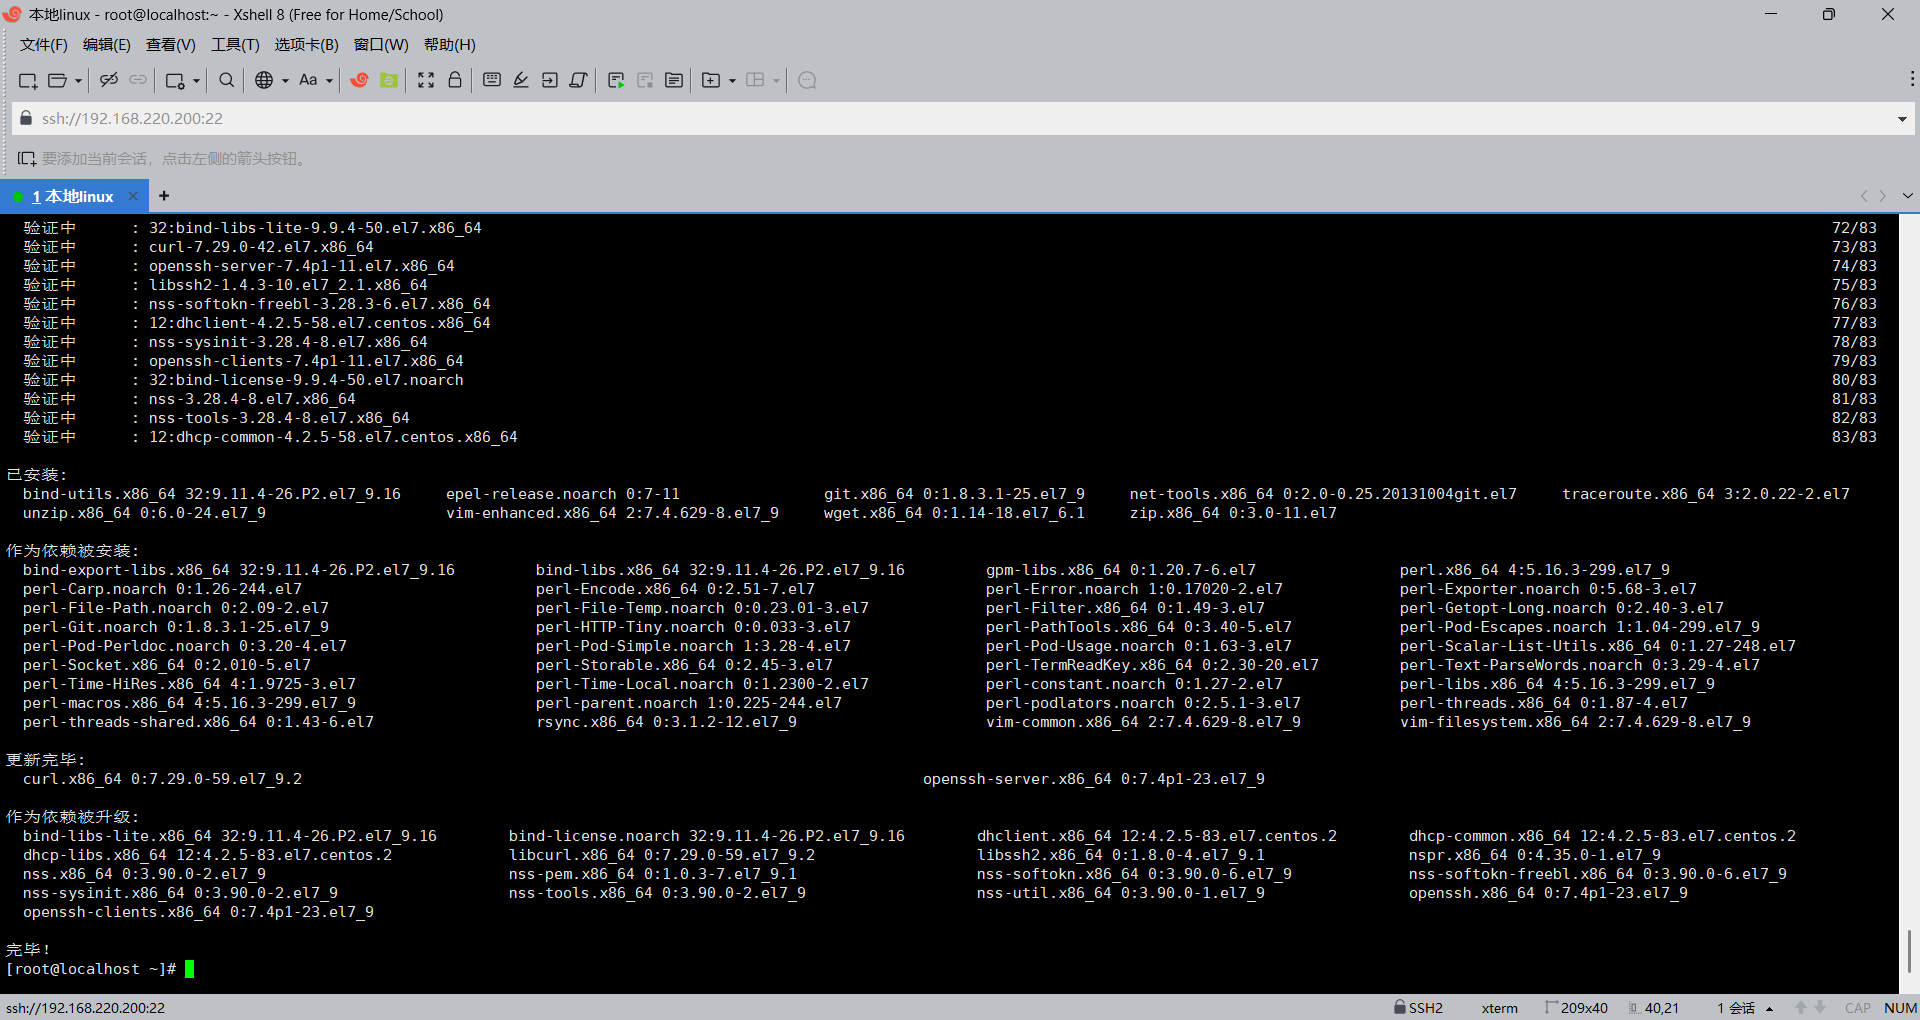Click the NUM indicator
Viewport: 1920px width, 1020px height.
coord(1900,1008)
